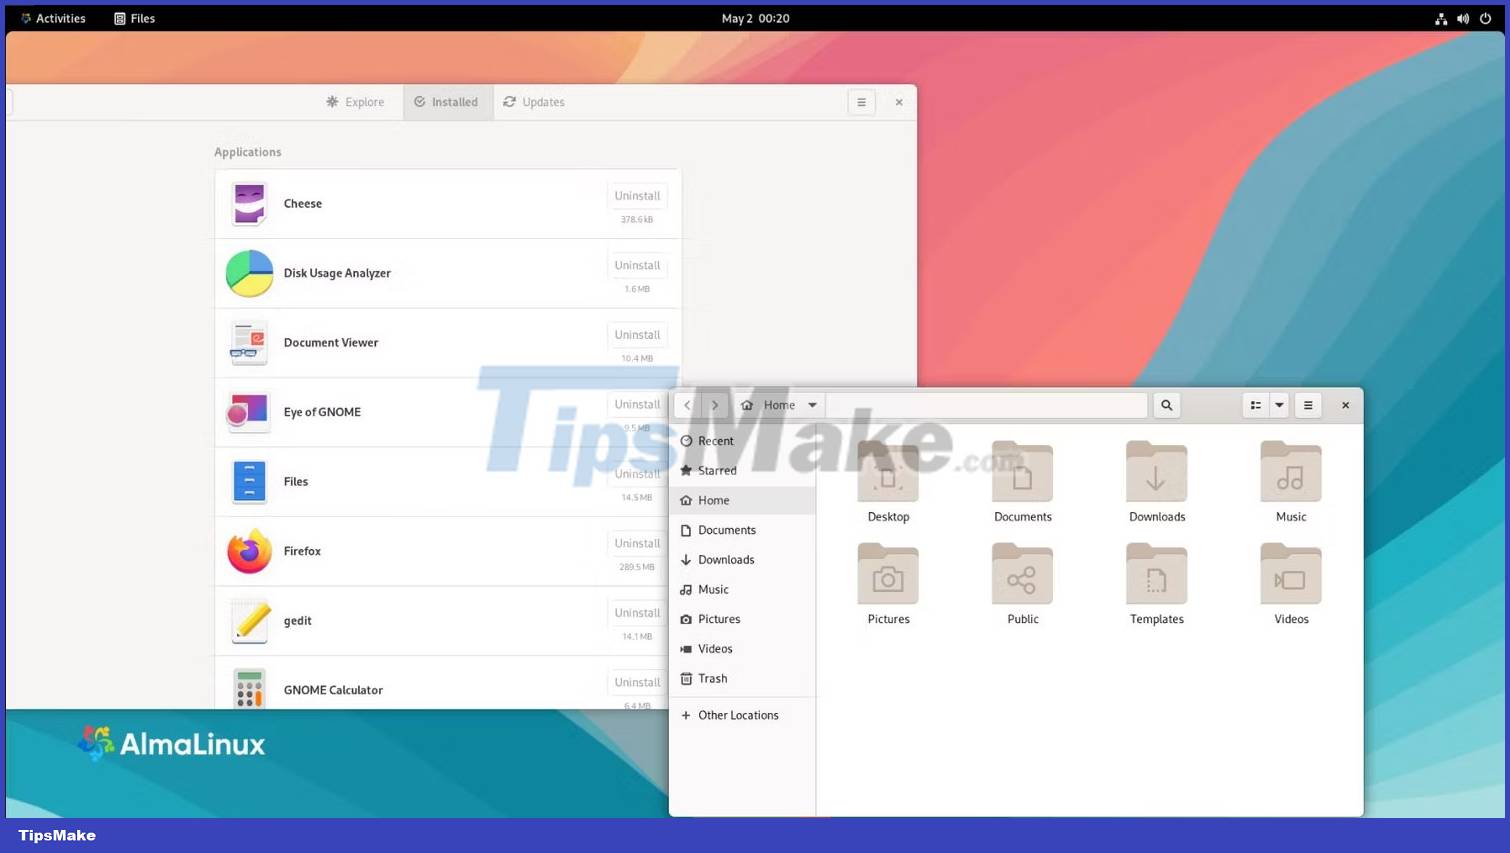Uninstall Firefox from installed apps
Viewport: 1510px width, 853px height.
pyautogui.click(x=637, y=543)
